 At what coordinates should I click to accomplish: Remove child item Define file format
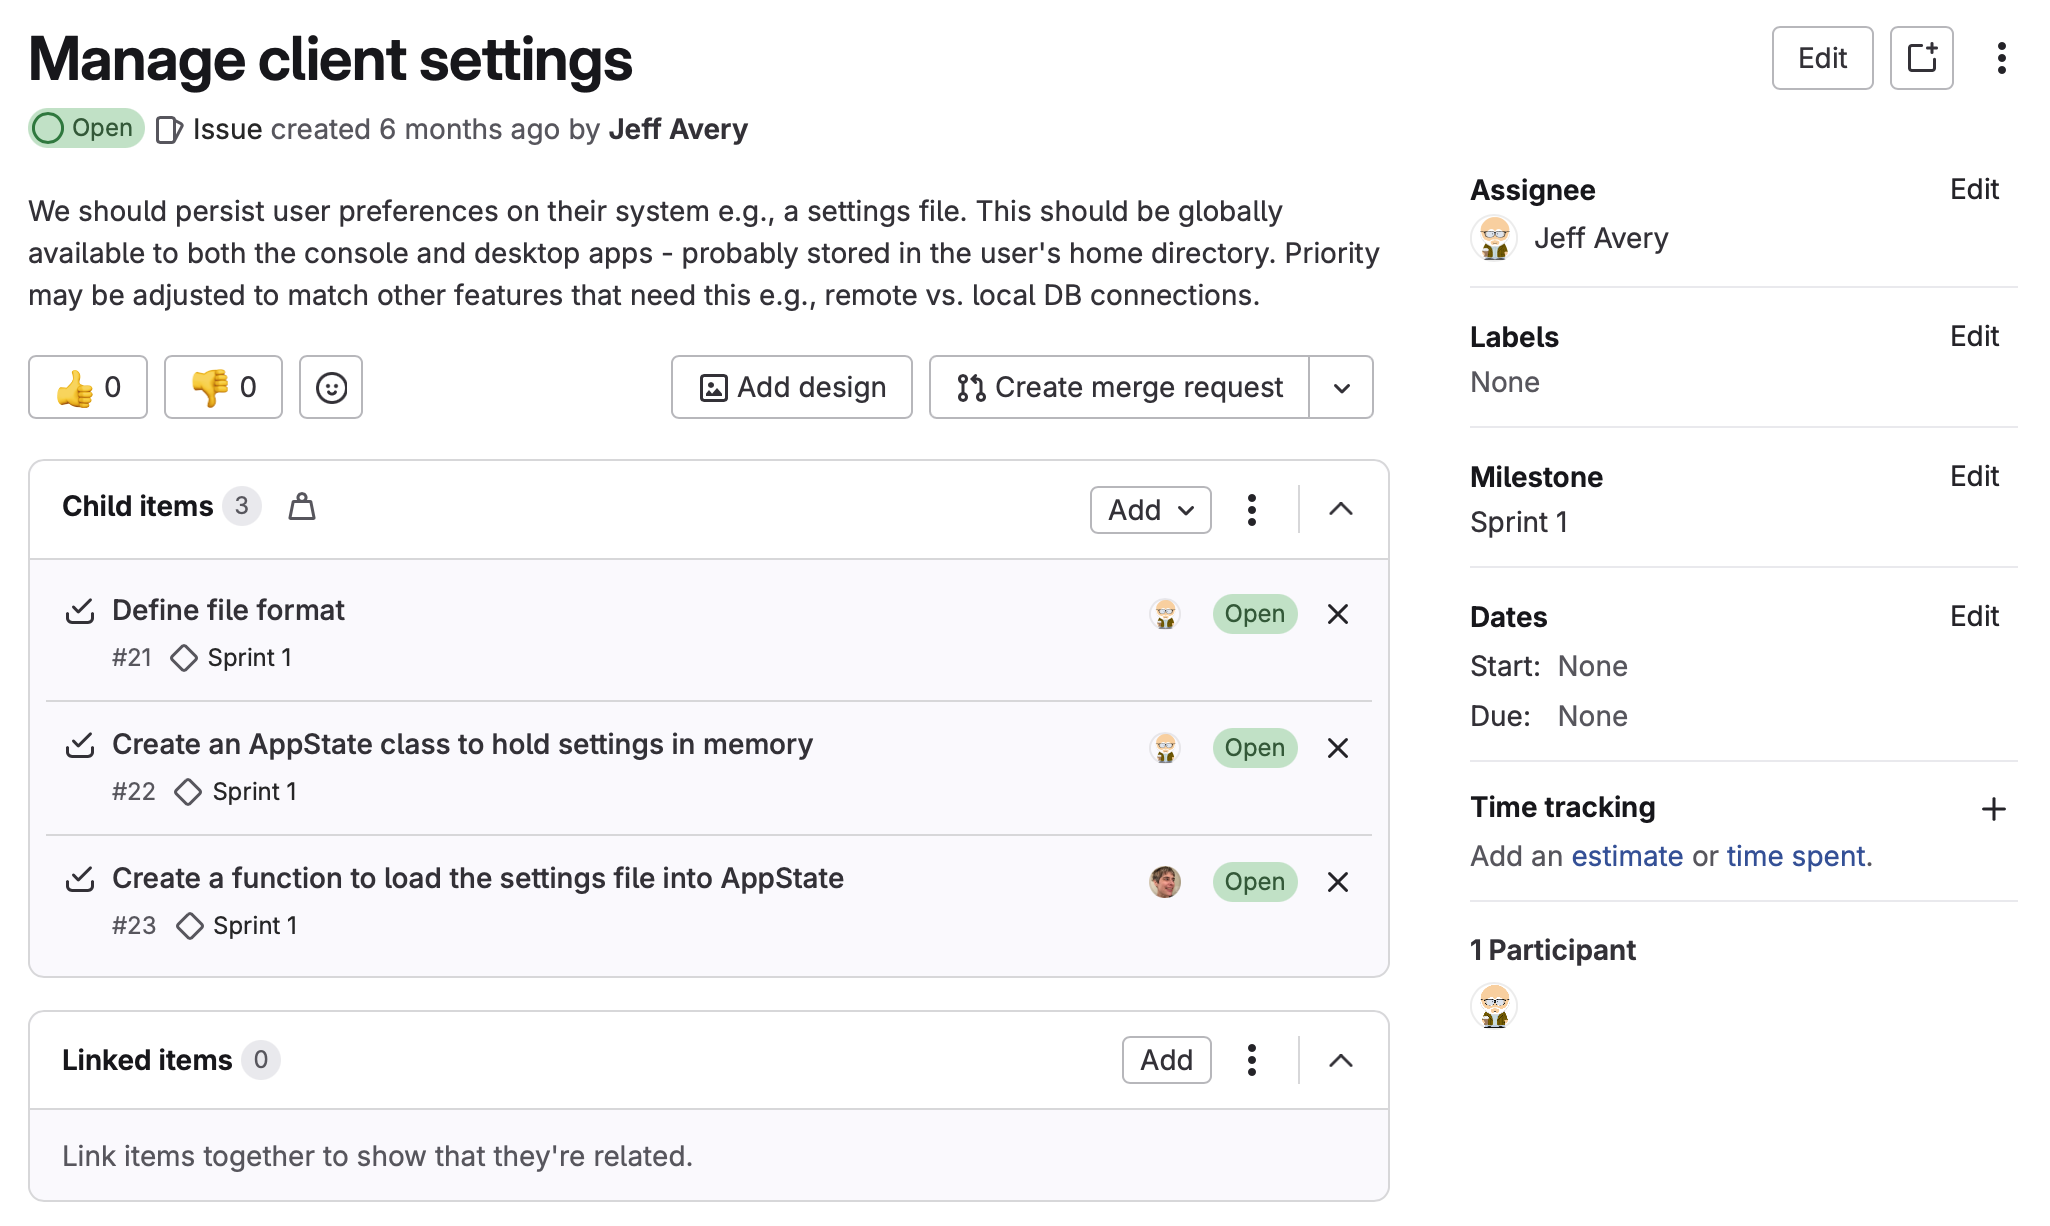click(x=1338, y=614)
